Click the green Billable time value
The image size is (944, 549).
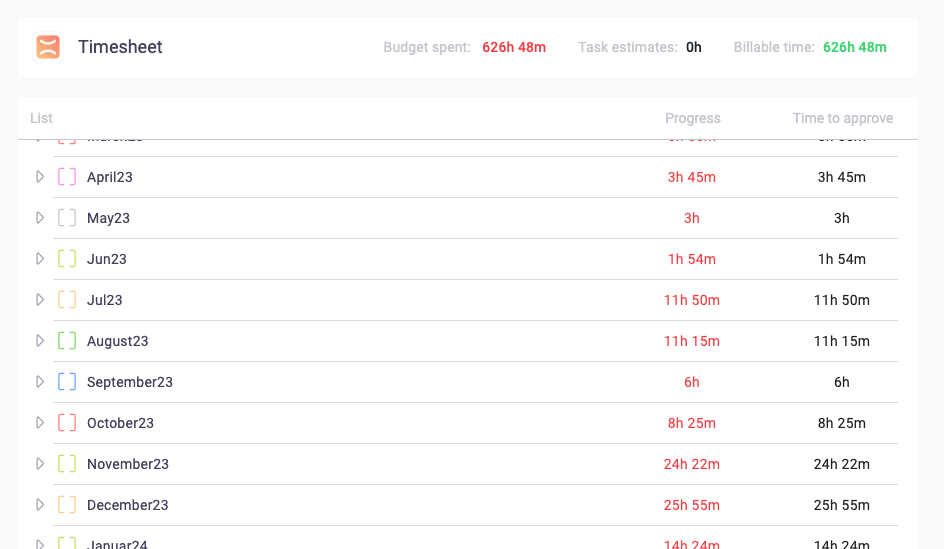854,47
